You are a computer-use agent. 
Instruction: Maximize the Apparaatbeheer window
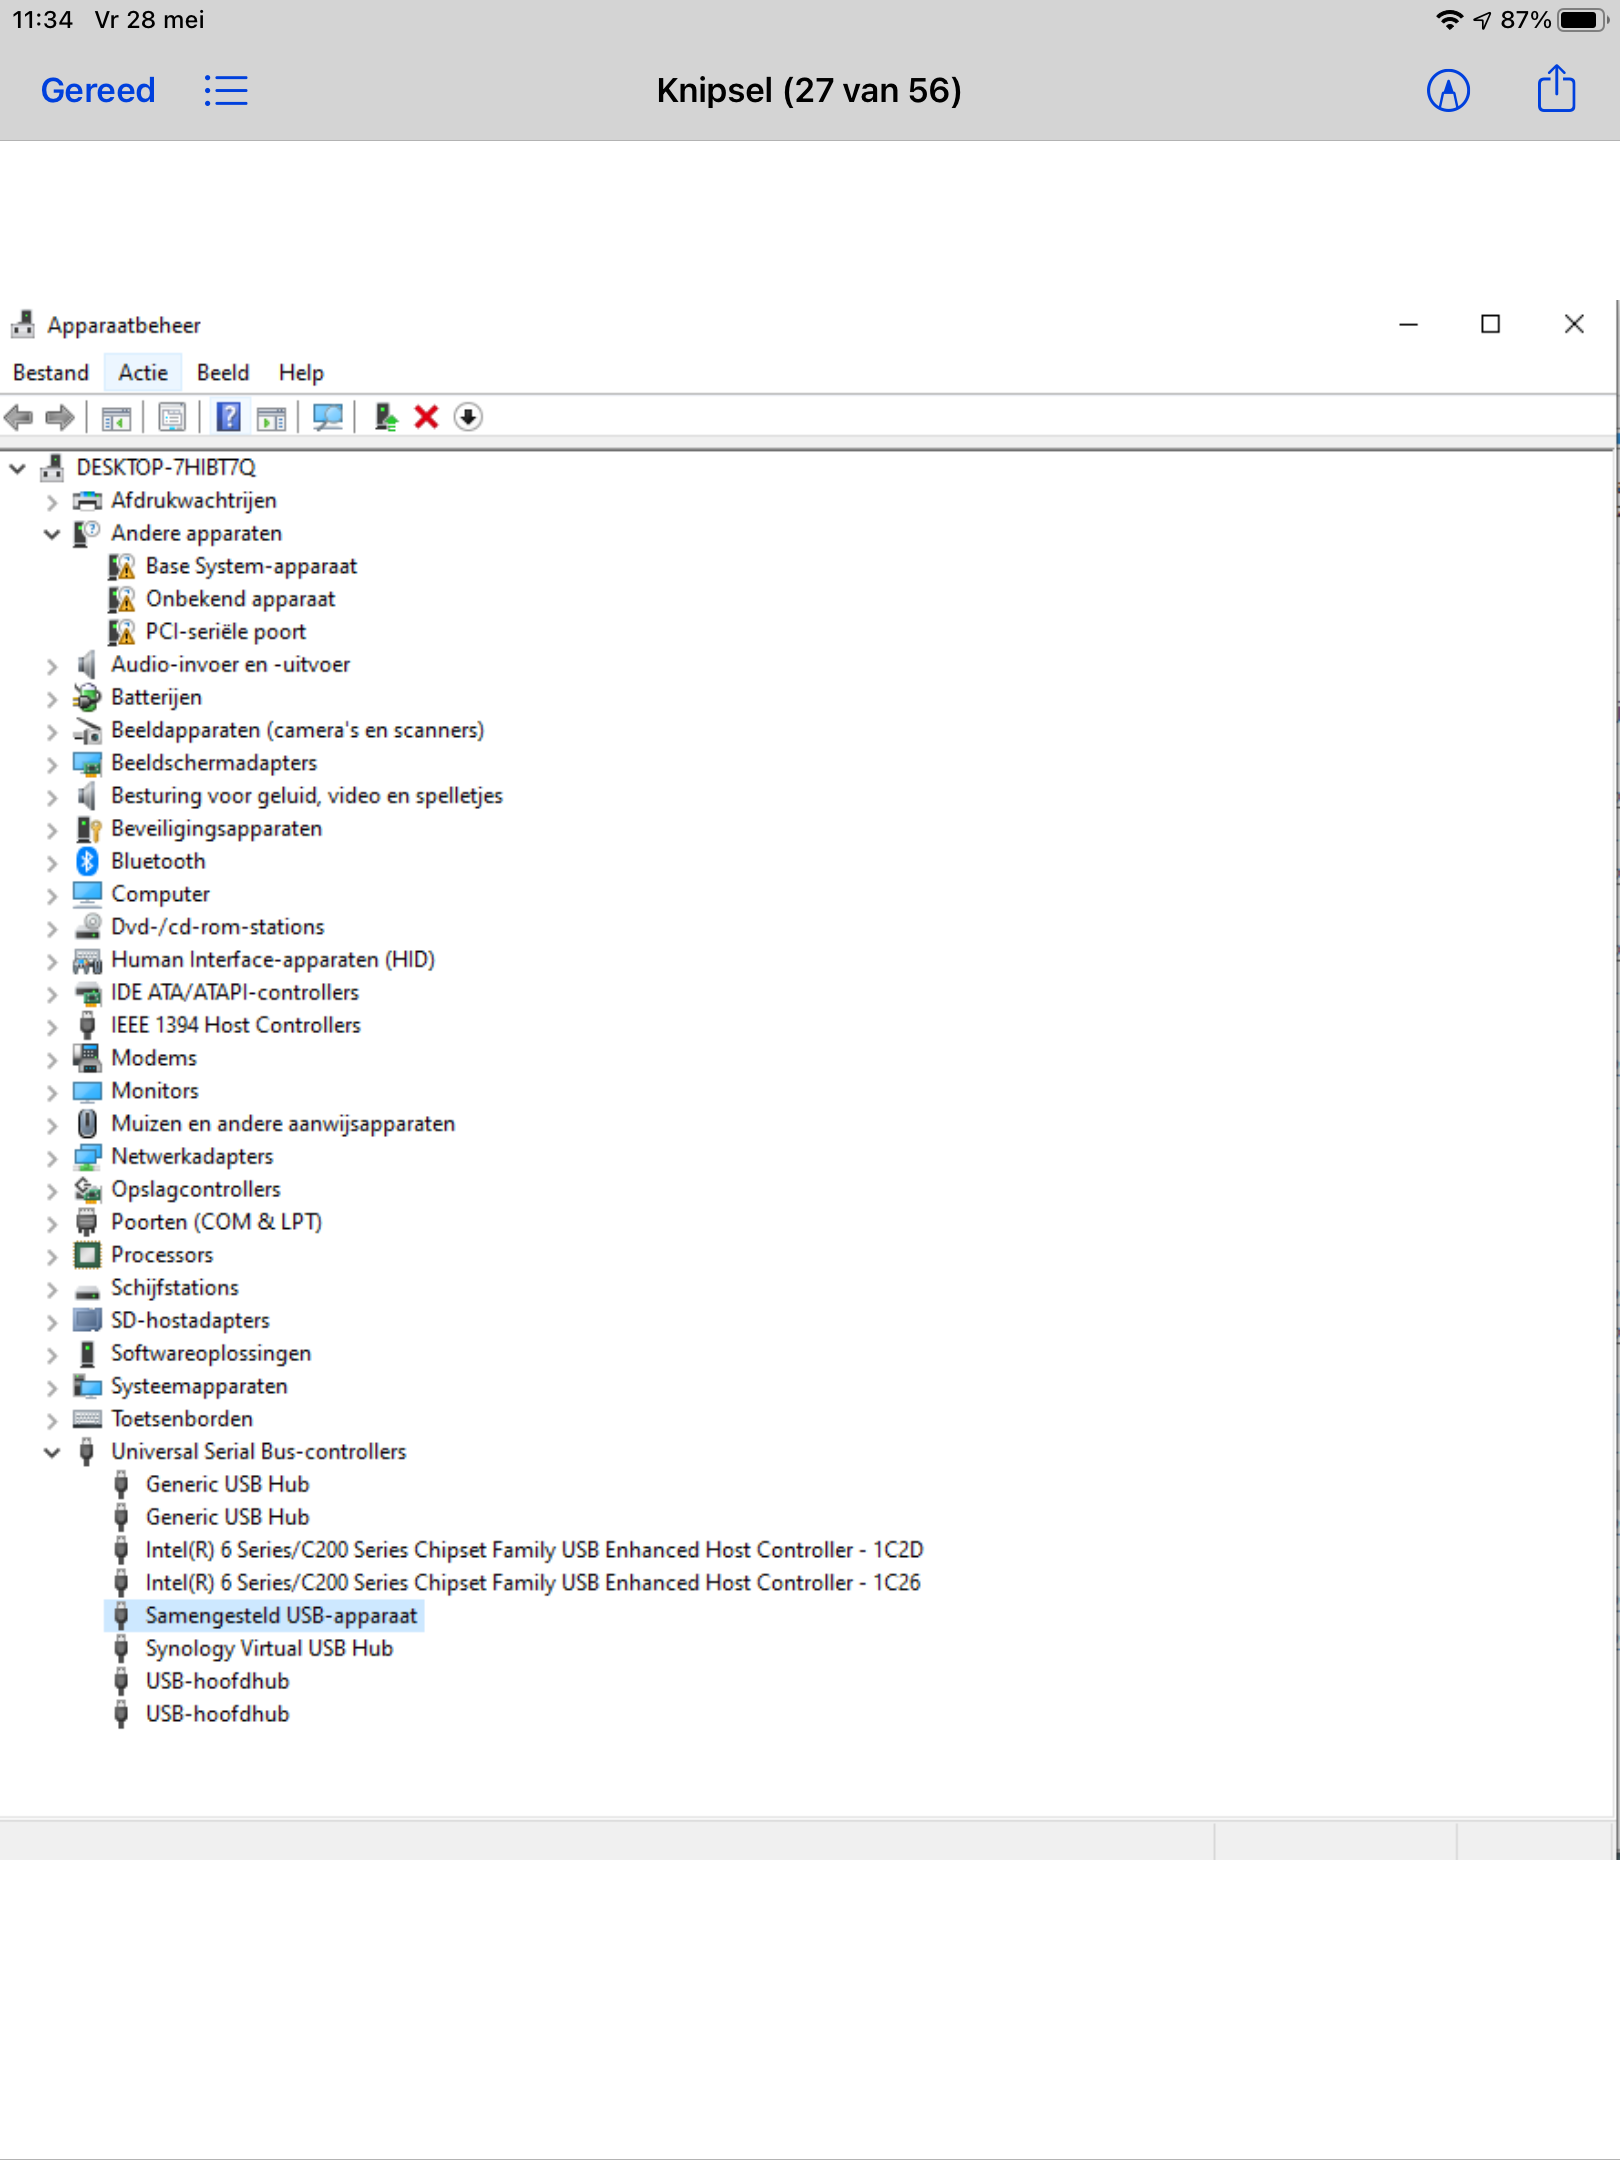coord(1490,324)
